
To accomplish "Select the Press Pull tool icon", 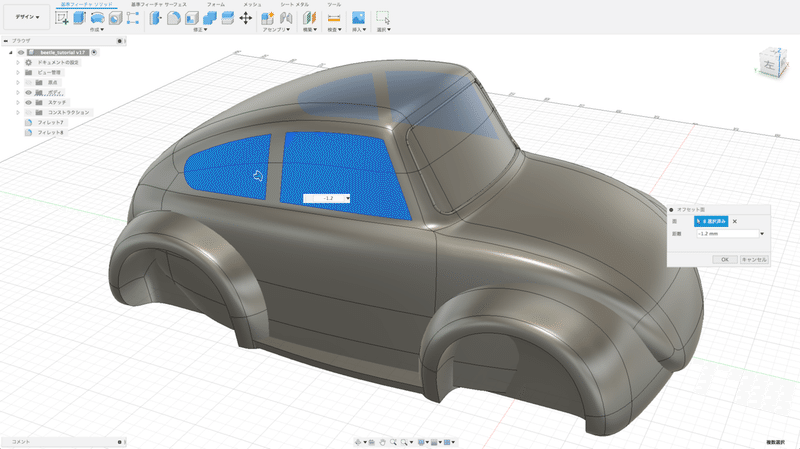I will click(155, 18).
